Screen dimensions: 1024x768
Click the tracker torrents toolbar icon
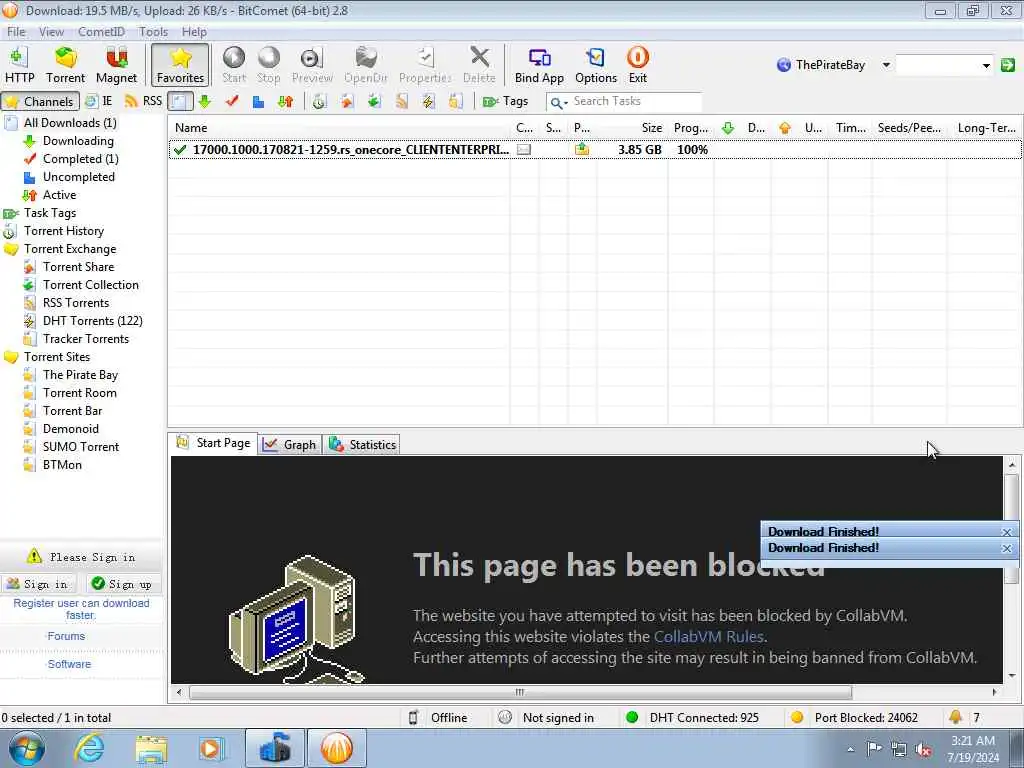pos(455,101)
